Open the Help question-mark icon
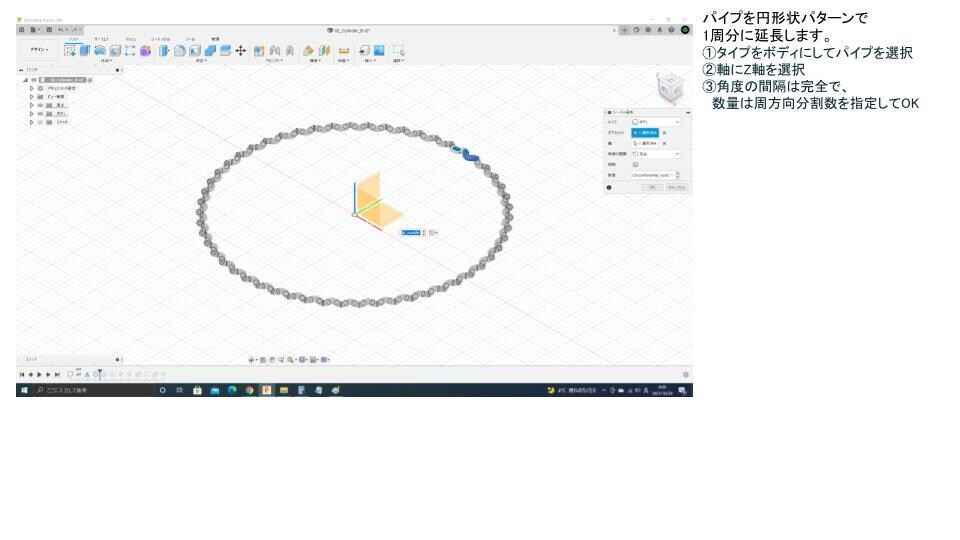Screen dimensions: 960x540 672,29
